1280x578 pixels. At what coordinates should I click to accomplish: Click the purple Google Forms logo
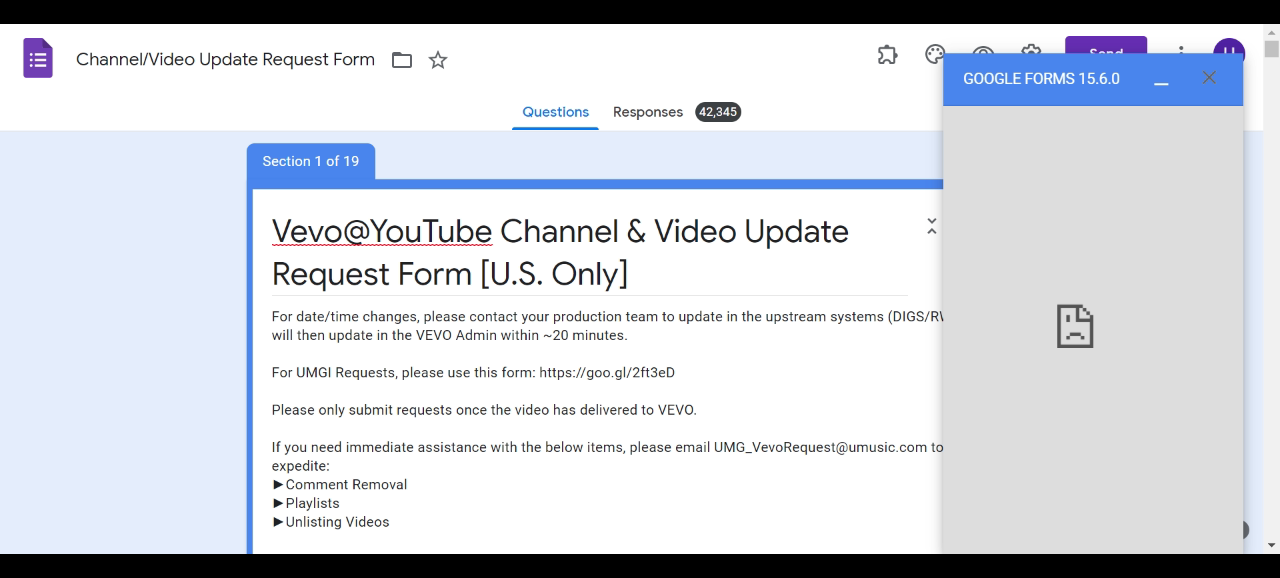coord(37,57)
